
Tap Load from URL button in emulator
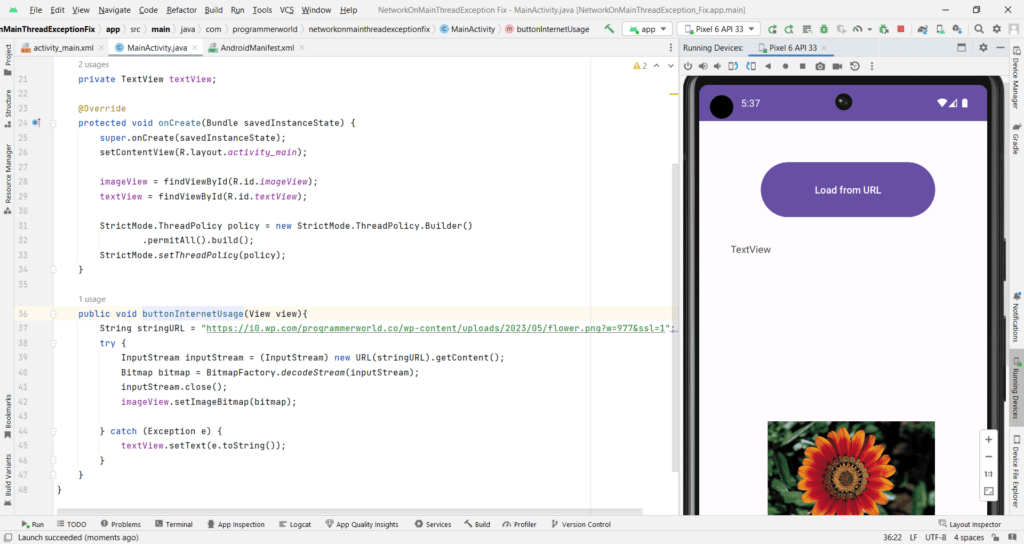pos(848,190)
